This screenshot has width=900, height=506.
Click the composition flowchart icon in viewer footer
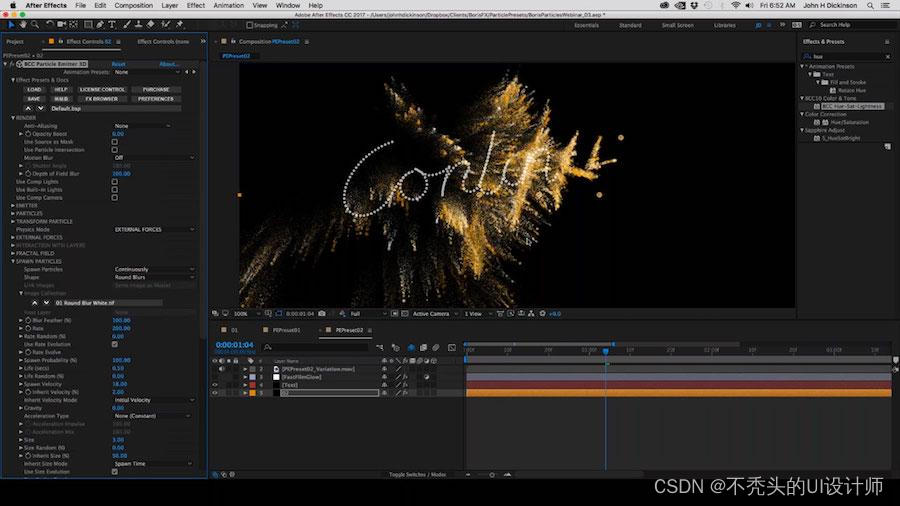pyautogui.click(x=531, y=314)
